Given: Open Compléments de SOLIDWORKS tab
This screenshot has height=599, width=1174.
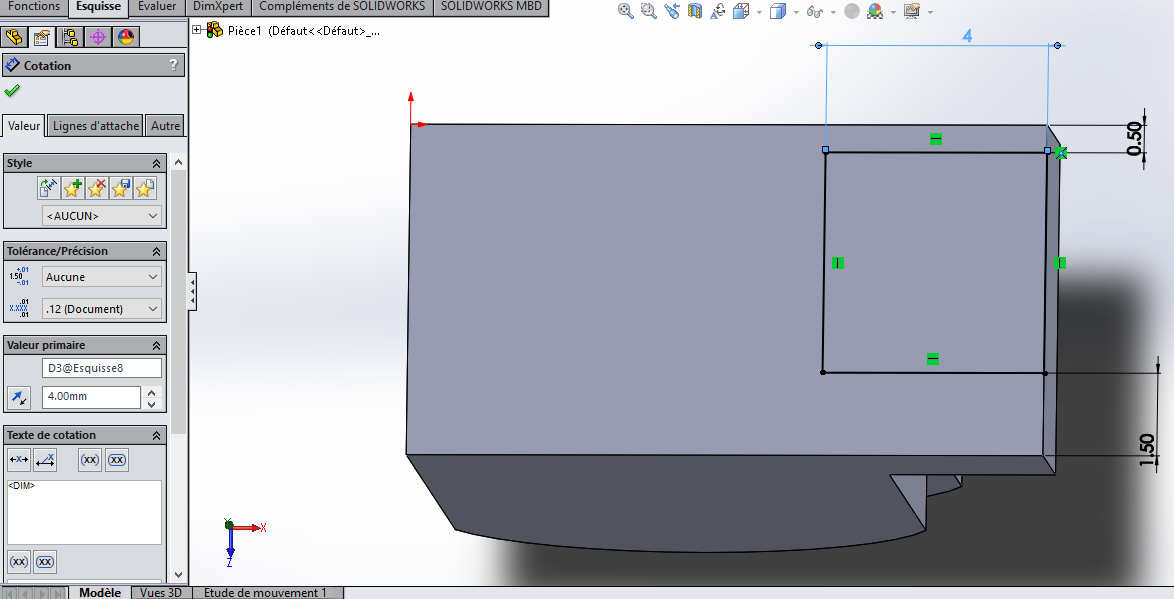Looking at the screenshot, I should pyautogui.click(x=341, y=7).
